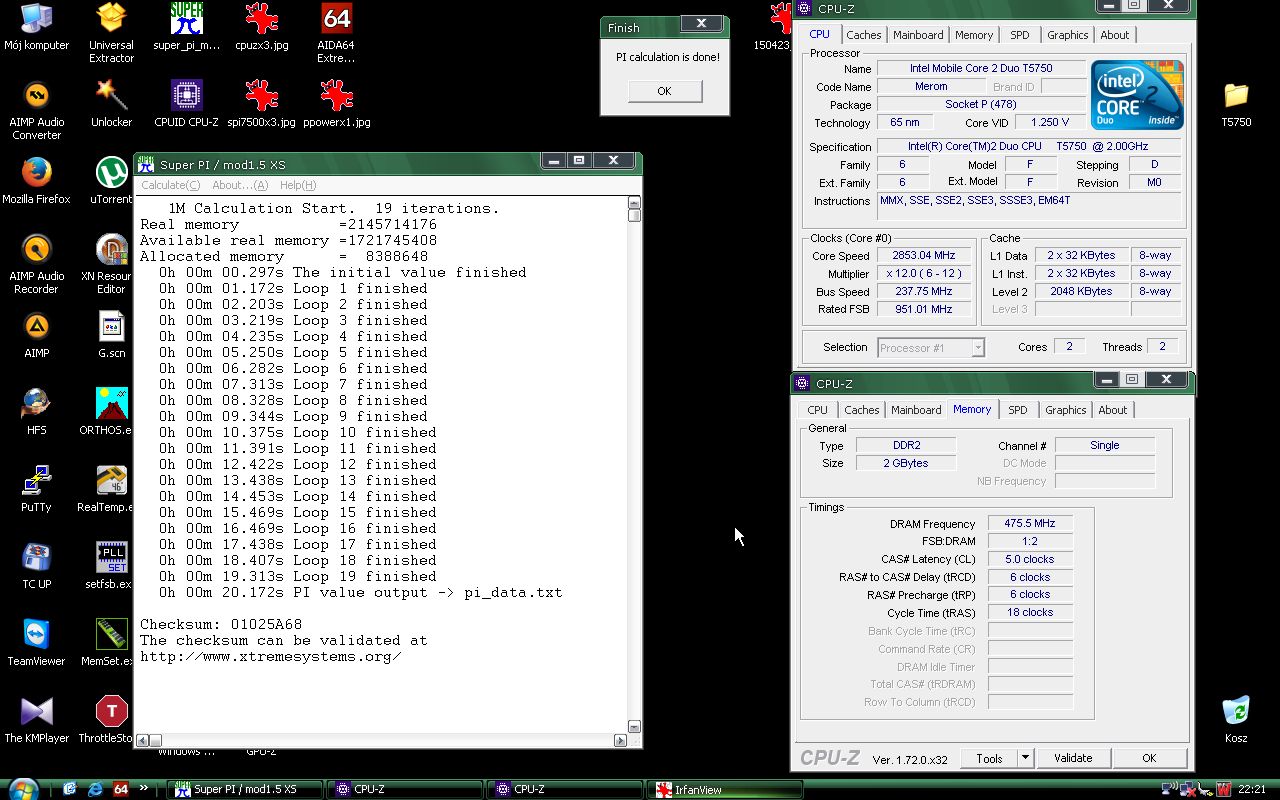Viewport: 1280px width, 800px height.
Task: Switch to Graphics tab in top CPU-Z
Action: coord(1067,35)
